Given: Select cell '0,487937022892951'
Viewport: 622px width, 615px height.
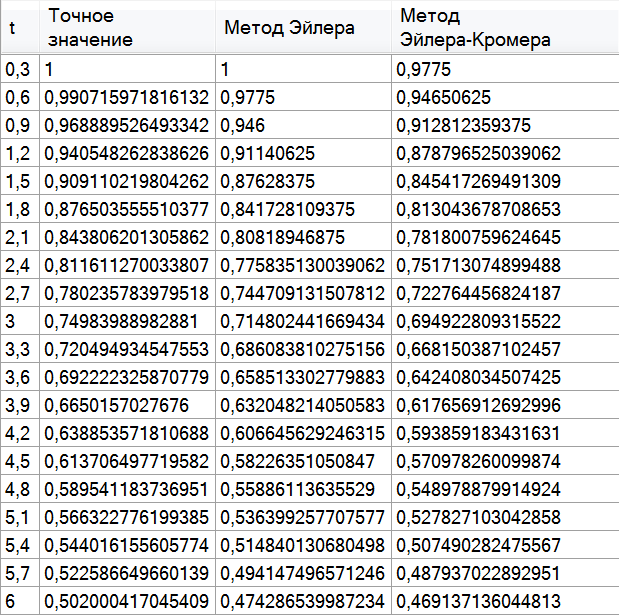Looking at the screenshot, I should point(506,573).
